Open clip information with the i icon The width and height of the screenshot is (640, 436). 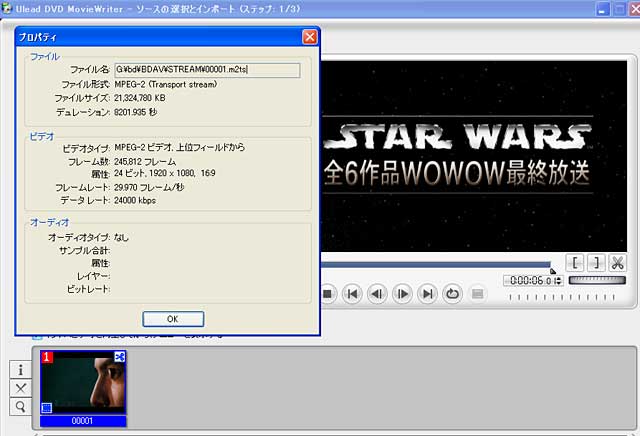20,370
